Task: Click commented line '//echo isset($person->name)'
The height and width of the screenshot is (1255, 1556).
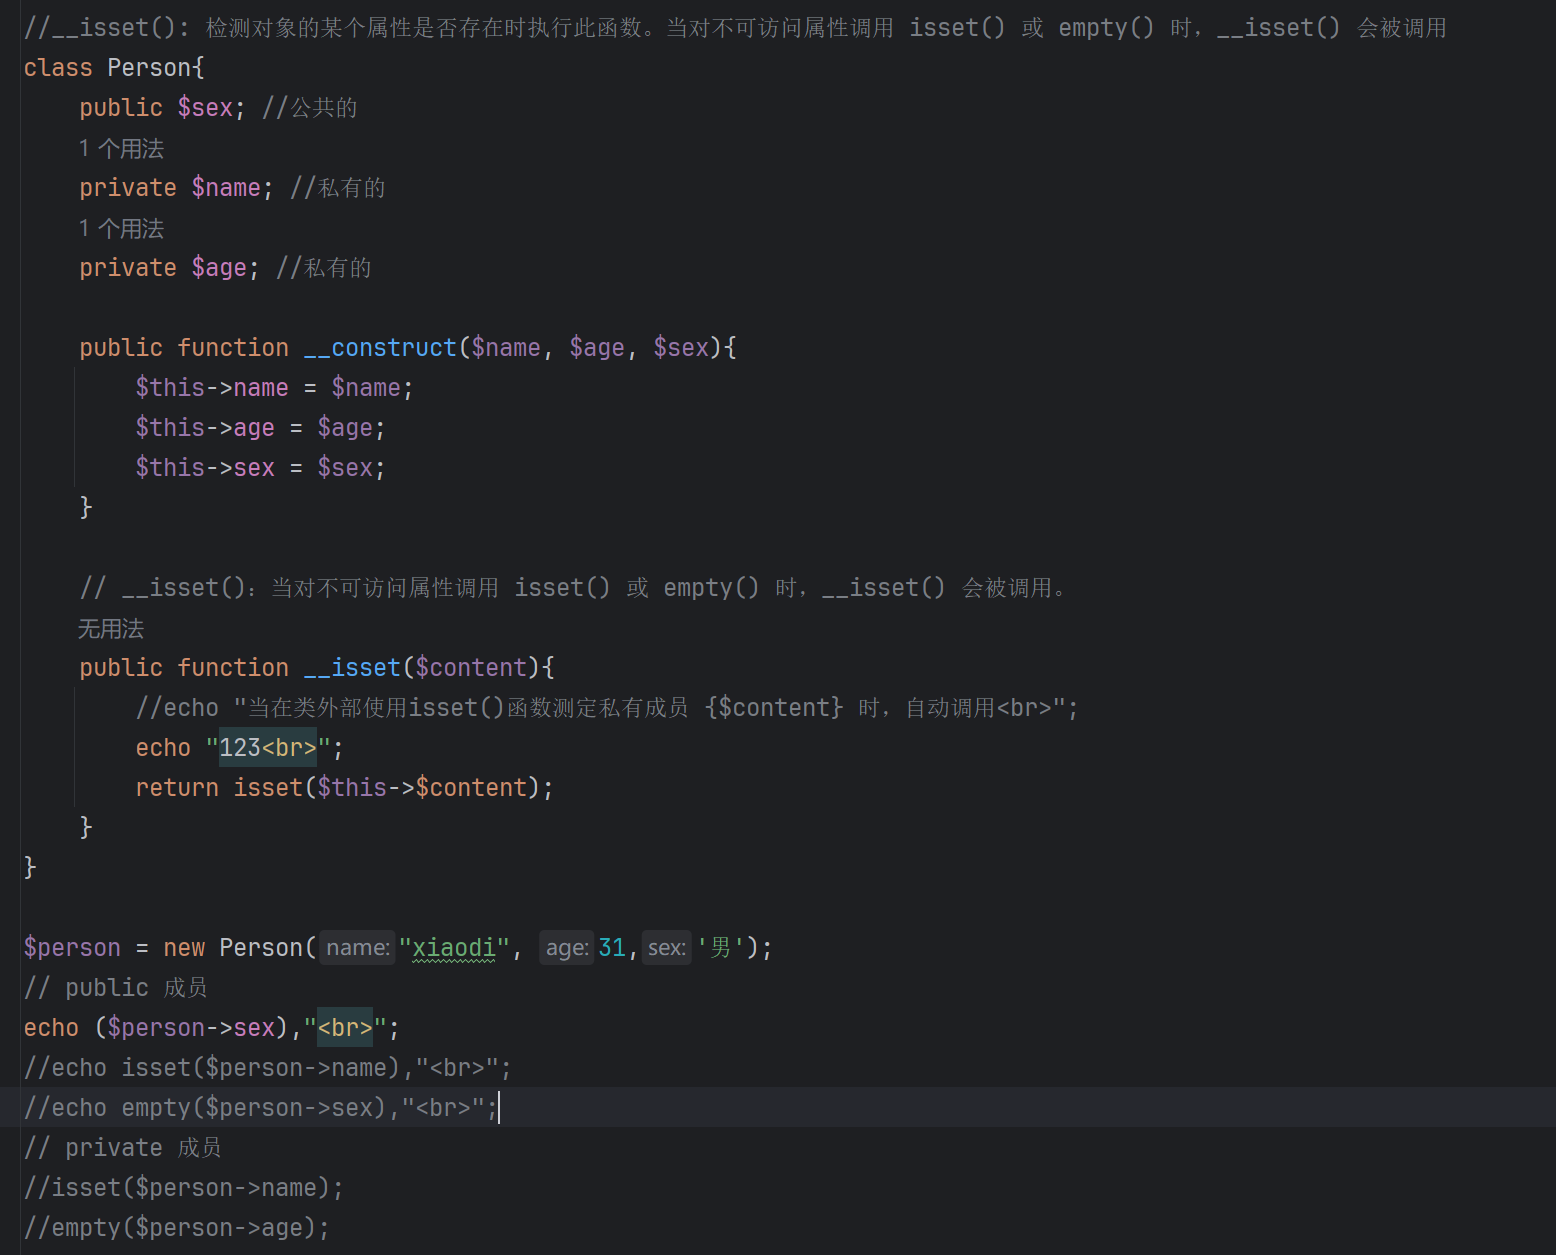Action: pos(267,1067)
